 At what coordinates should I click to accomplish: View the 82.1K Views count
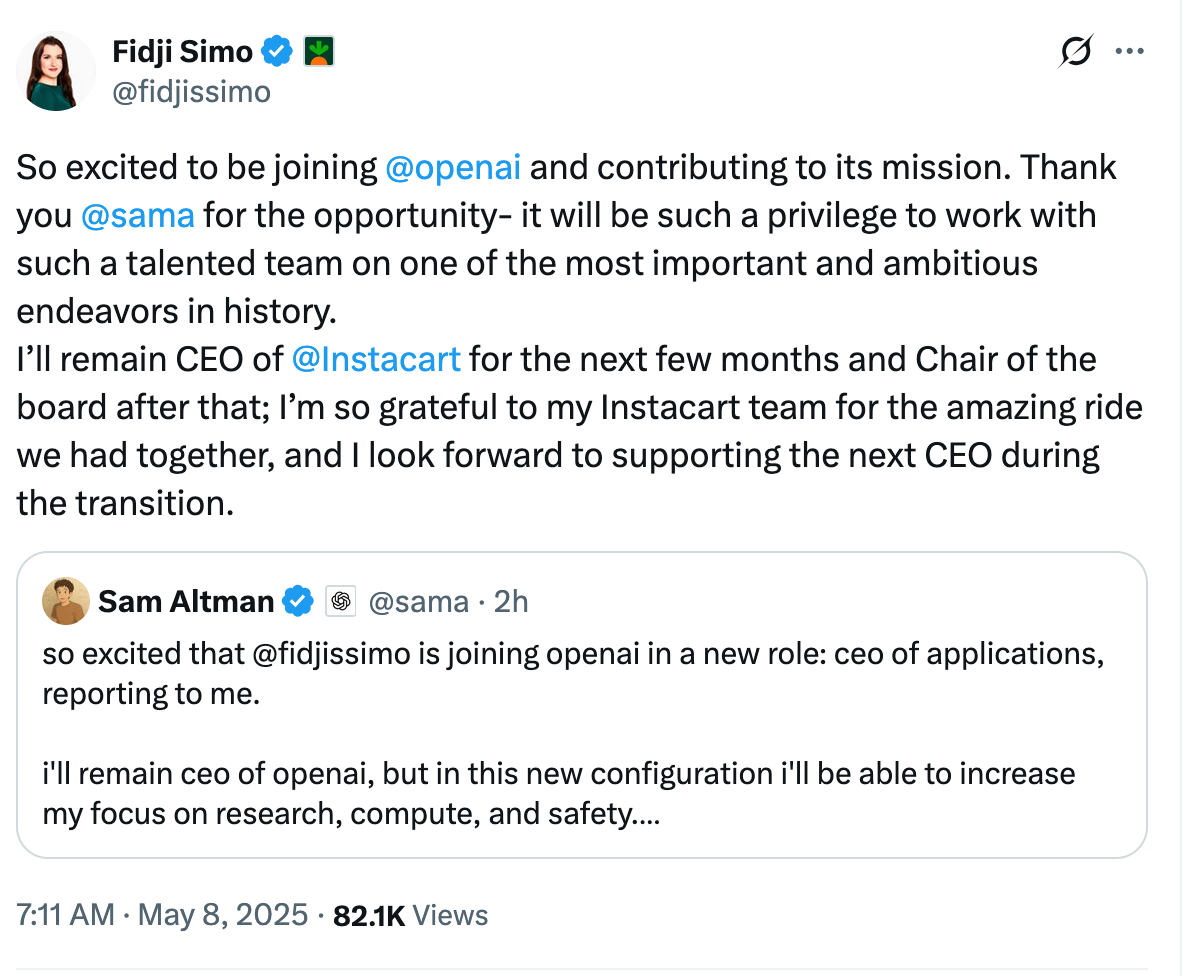click(410, 915)
